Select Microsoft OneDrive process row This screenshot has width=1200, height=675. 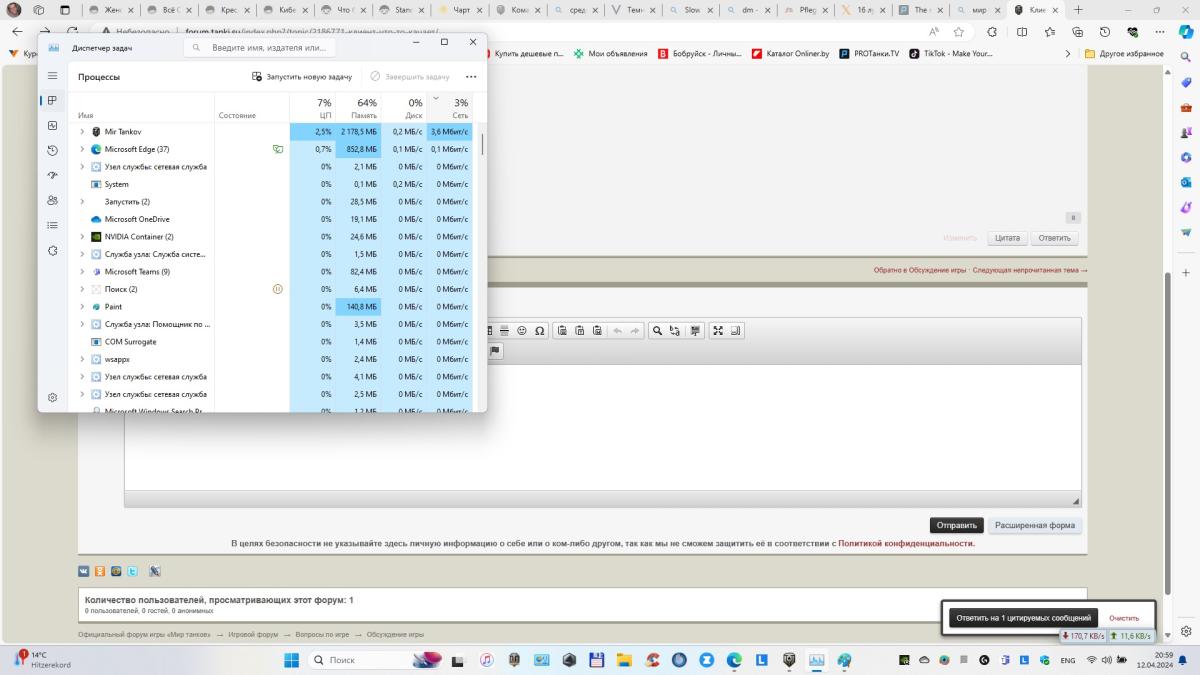coord(271,219)
